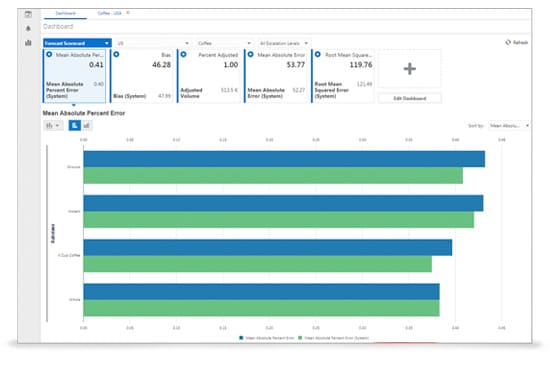Open the Coffee product dropdown
This screenshot has width=550, height=367.
click(224, 43)
